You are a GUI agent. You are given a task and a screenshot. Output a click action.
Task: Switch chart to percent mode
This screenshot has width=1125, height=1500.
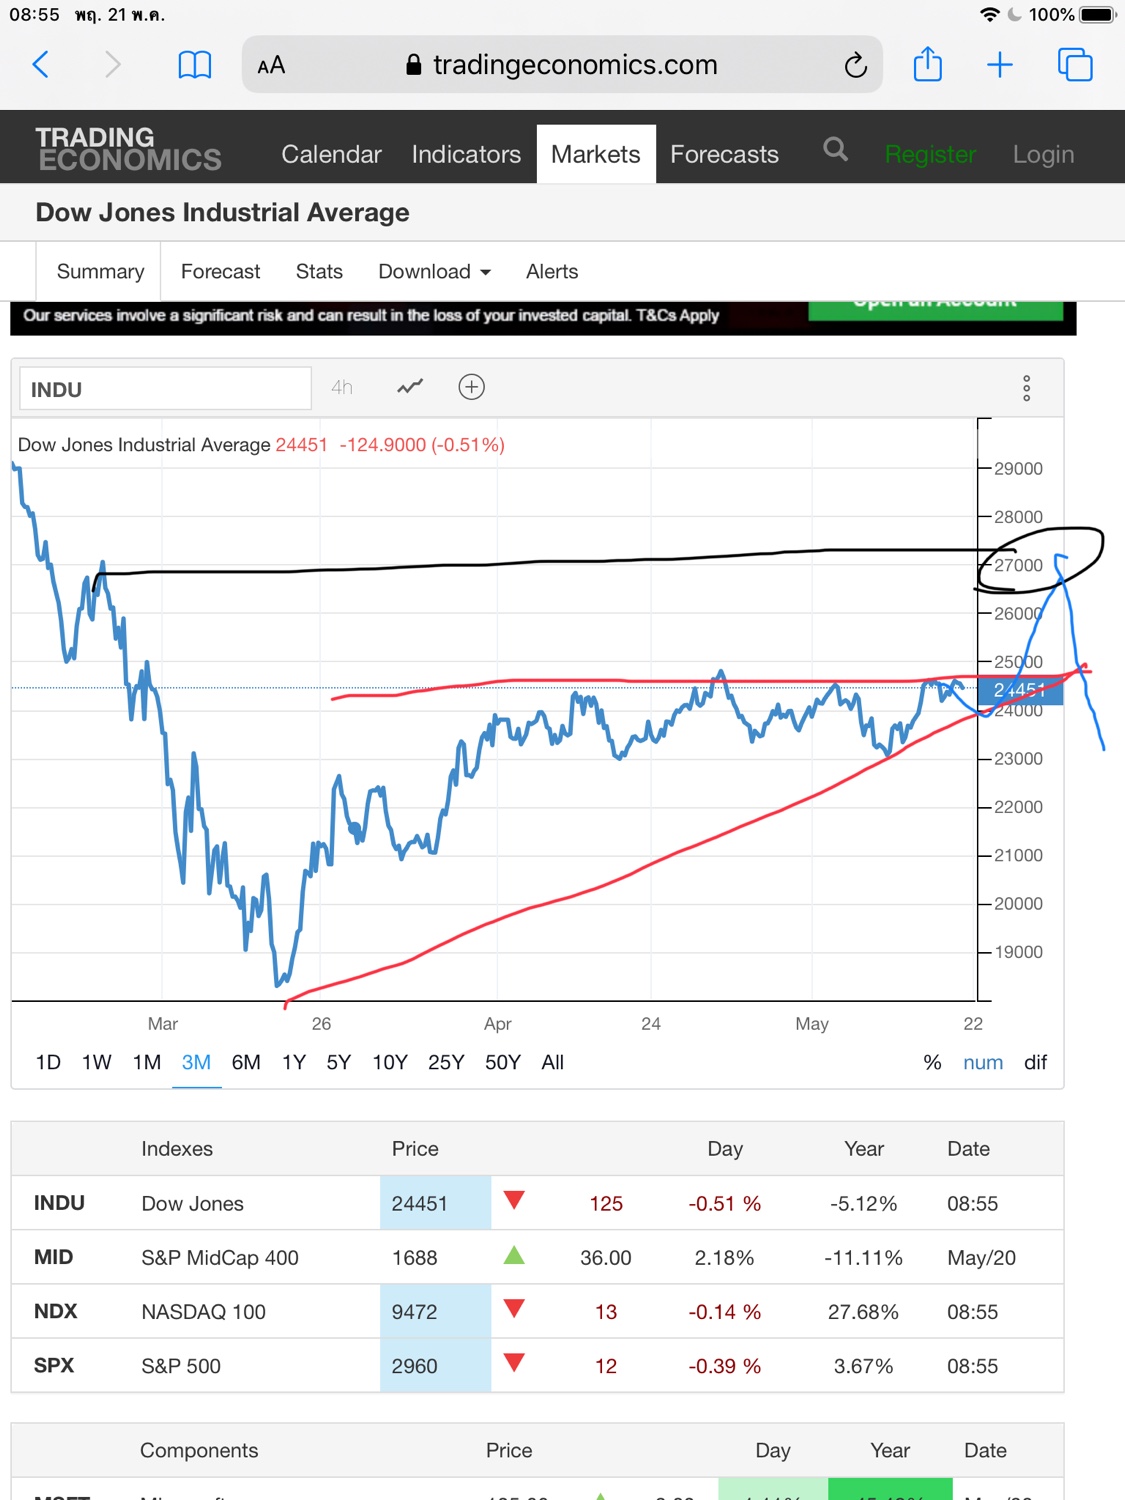tap(932, 1062)
